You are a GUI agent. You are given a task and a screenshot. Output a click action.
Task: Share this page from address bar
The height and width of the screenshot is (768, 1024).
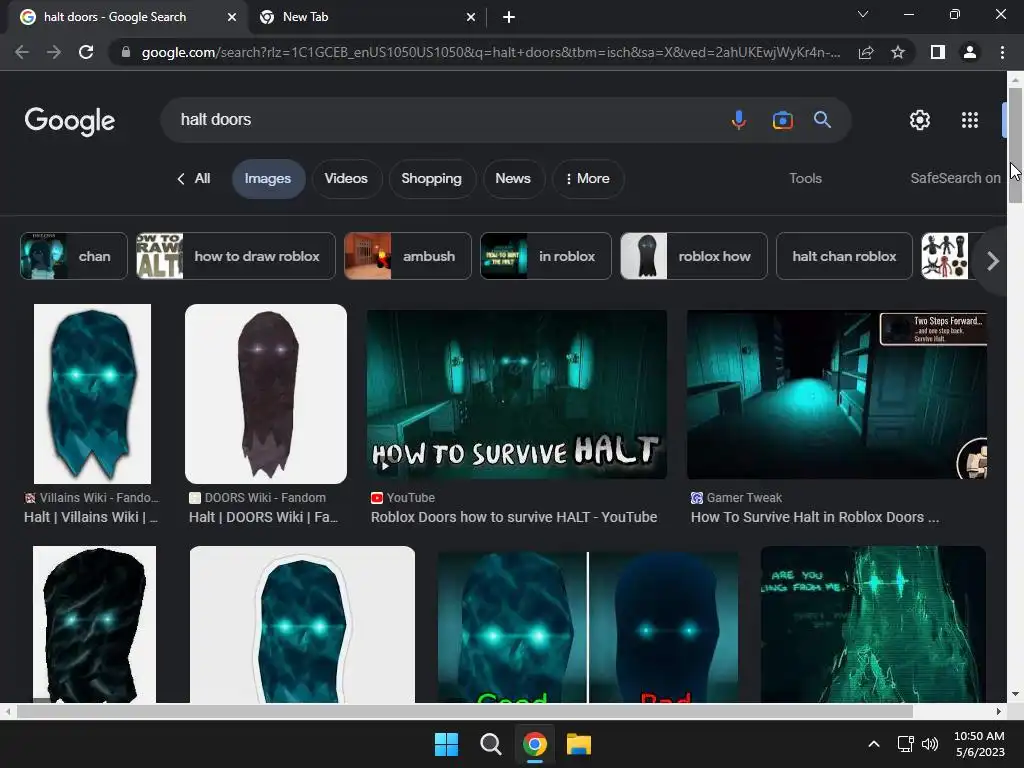pyautogui.click(x=866, y=52)
